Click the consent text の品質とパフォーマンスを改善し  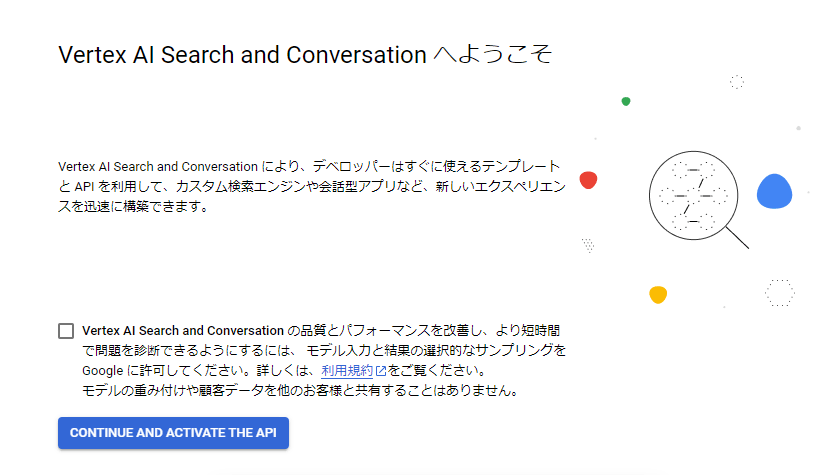(386, 331)
